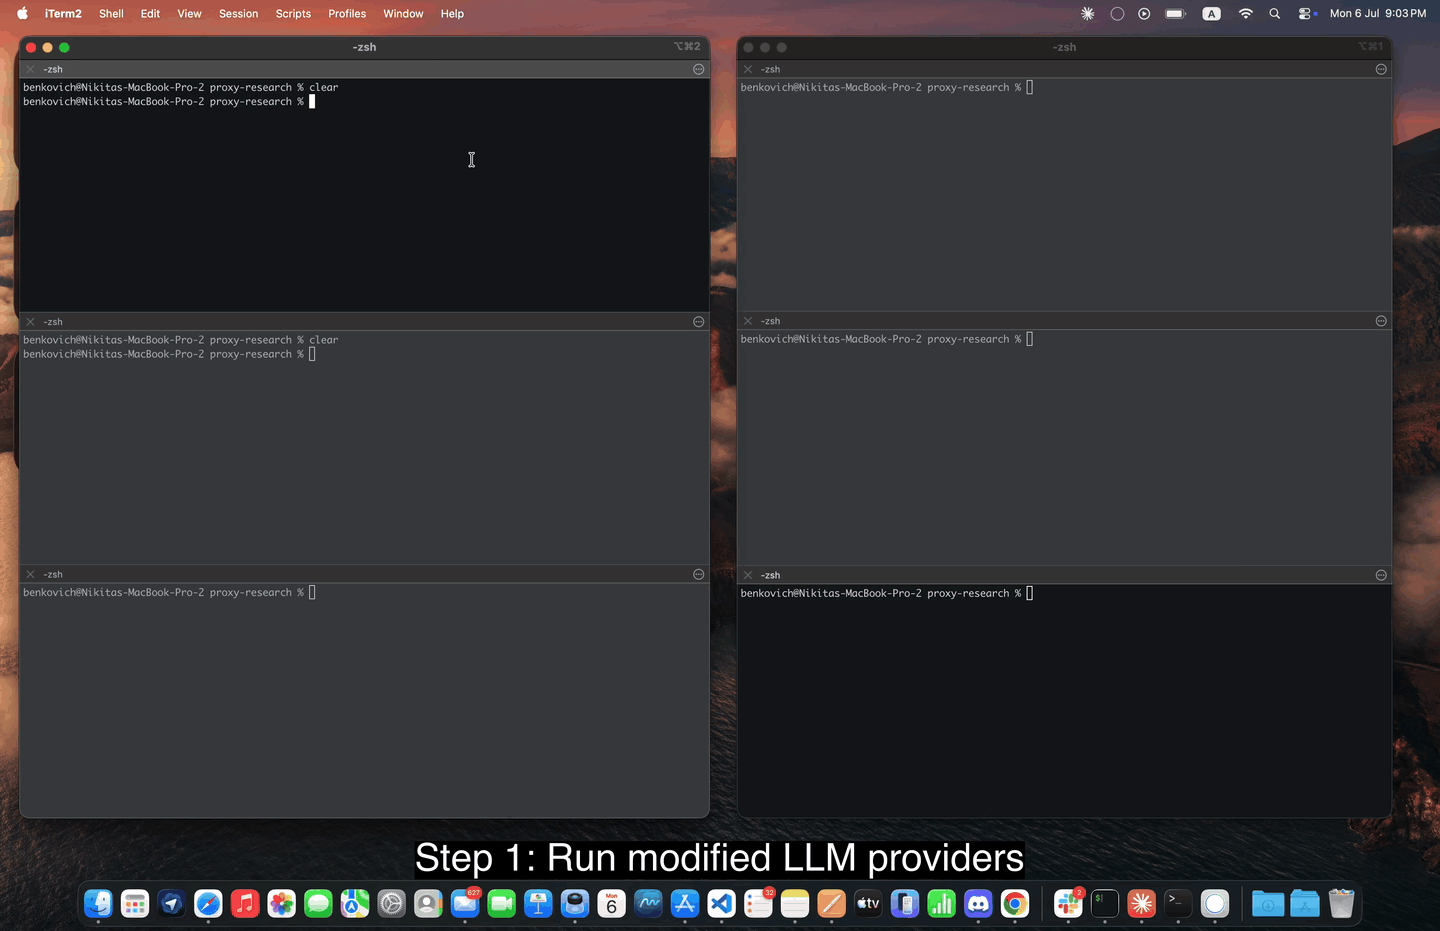Viewport: 1440px width, 931px height.
Task: Open the Help menu
Action: click(x=452, y=14)
